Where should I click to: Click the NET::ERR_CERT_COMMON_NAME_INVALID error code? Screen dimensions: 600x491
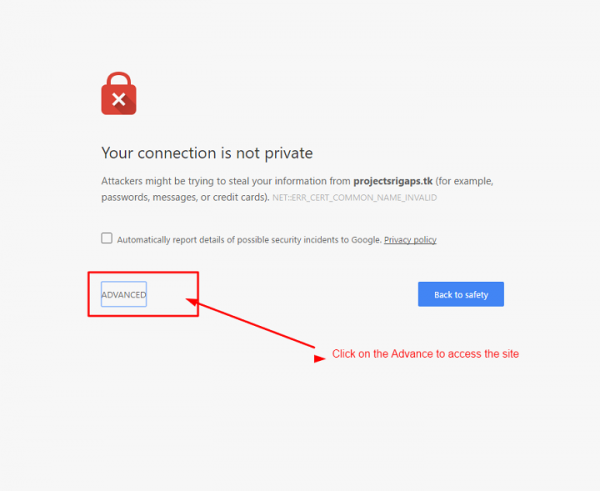point(355,198)
